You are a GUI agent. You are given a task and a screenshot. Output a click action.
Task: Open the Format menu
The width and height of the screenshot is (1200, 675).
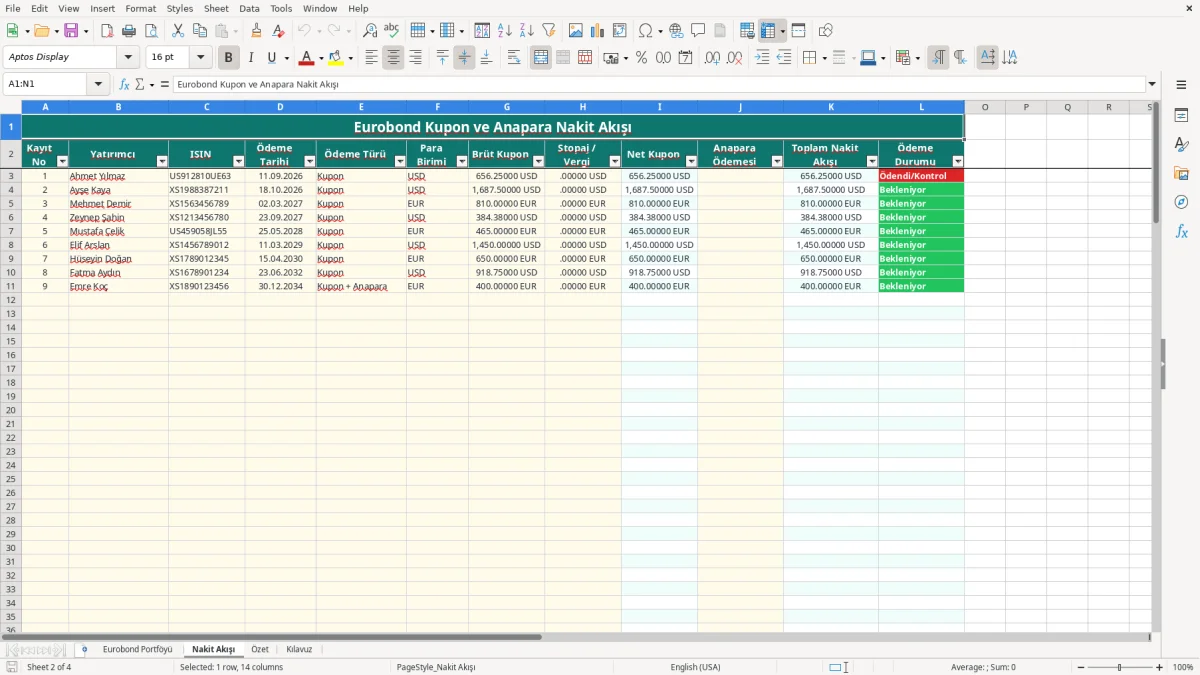pyautogui.click(x=141, y=8)
